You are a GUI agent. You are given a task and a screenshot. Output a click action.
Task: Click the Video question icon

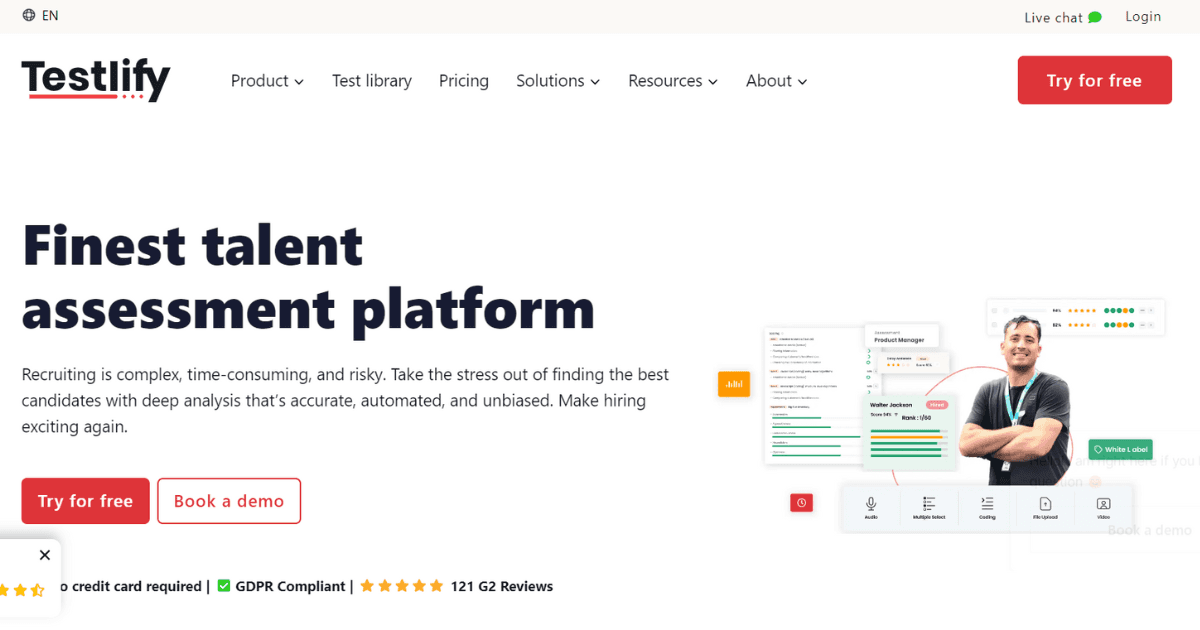[1103, 504]
